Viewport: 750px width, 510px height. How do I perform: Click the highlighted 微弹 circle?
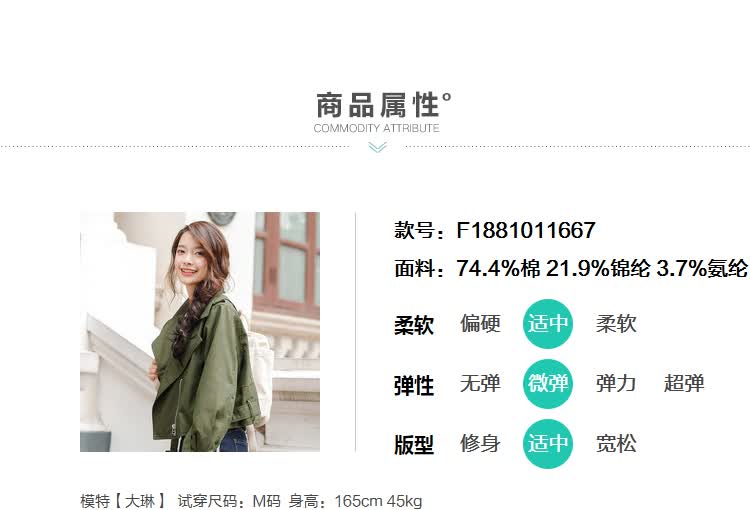(x=548, y=384)
